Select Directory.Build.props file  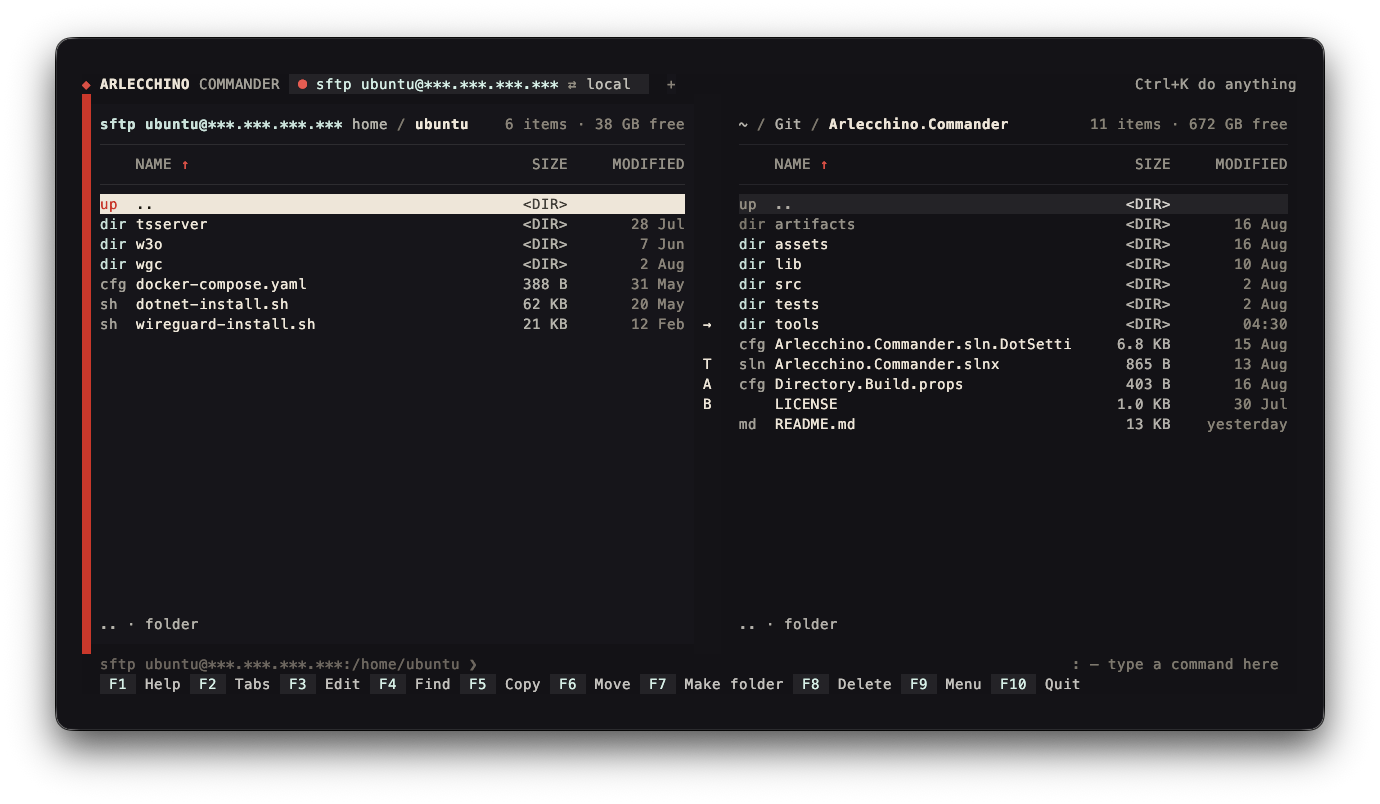coord(1013,384)
